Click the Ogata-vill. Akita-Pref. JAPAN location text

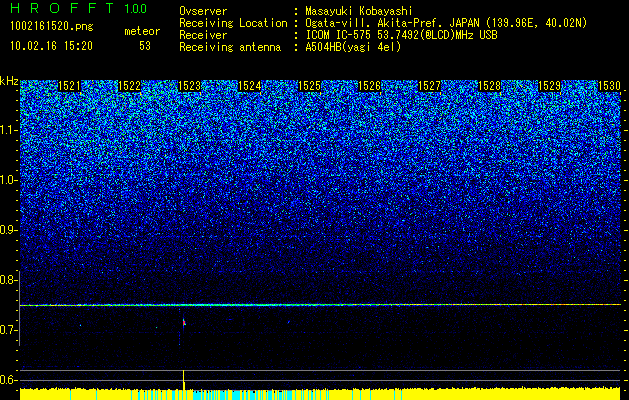point(446,24)
